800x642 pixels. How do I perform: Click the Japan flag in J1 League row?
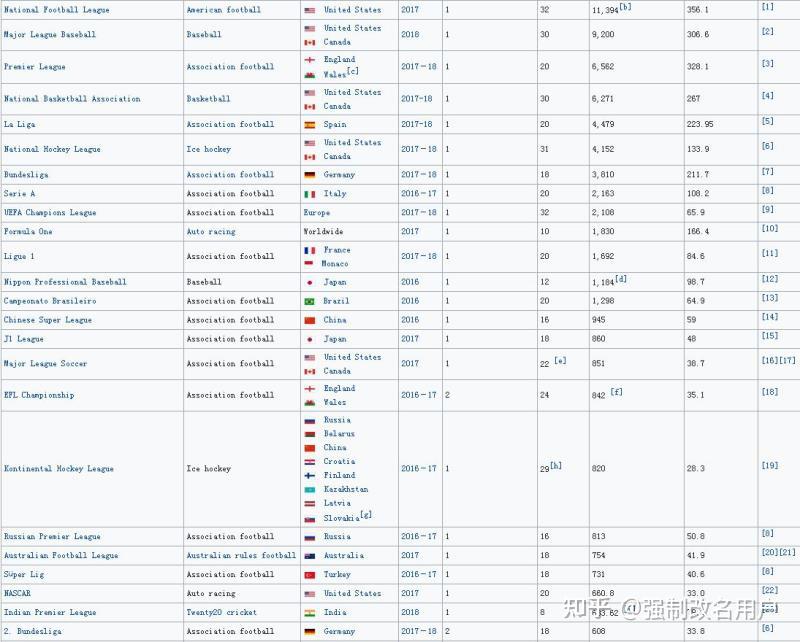(309, 339)
